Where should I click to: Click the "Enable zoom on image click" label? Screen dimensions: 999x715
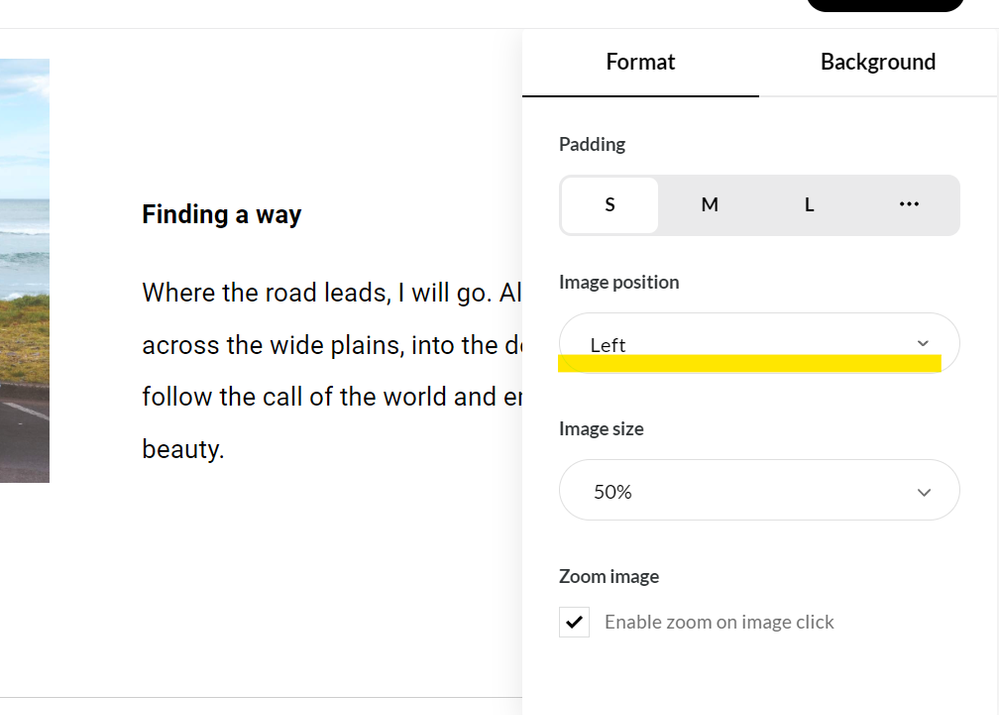point(719,622)
